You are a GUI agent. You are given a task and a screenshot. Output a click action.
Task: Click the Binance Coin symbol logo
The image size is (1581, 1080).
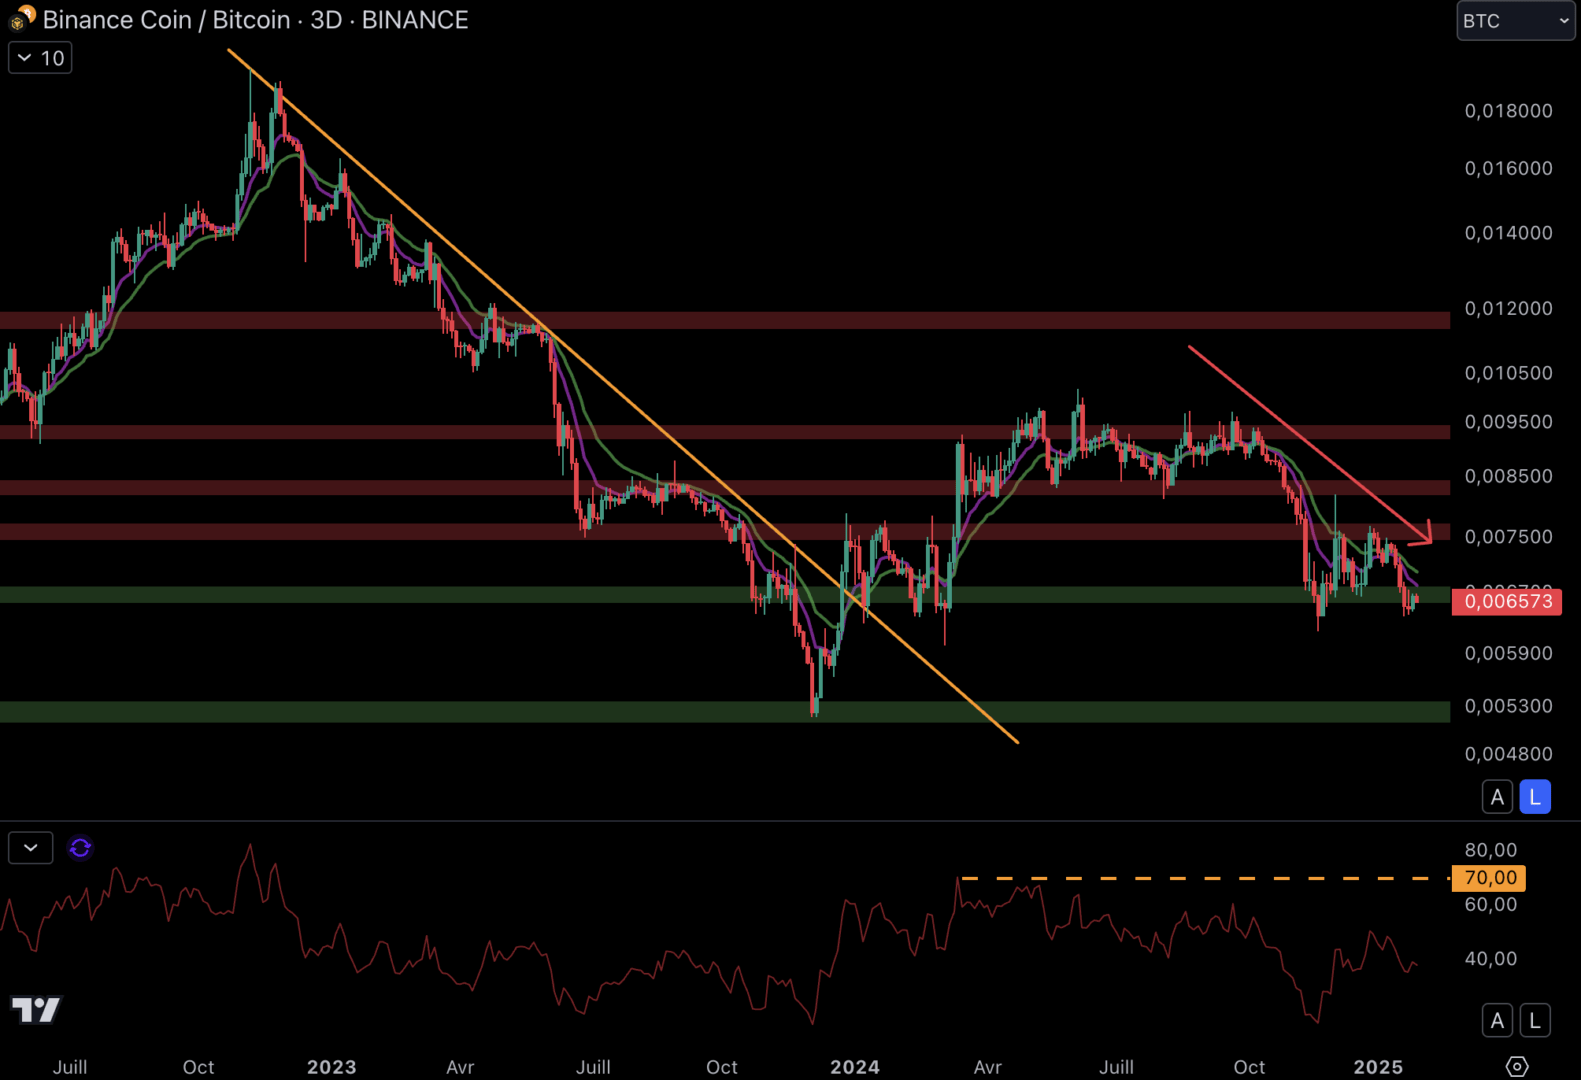click(22, 18)
